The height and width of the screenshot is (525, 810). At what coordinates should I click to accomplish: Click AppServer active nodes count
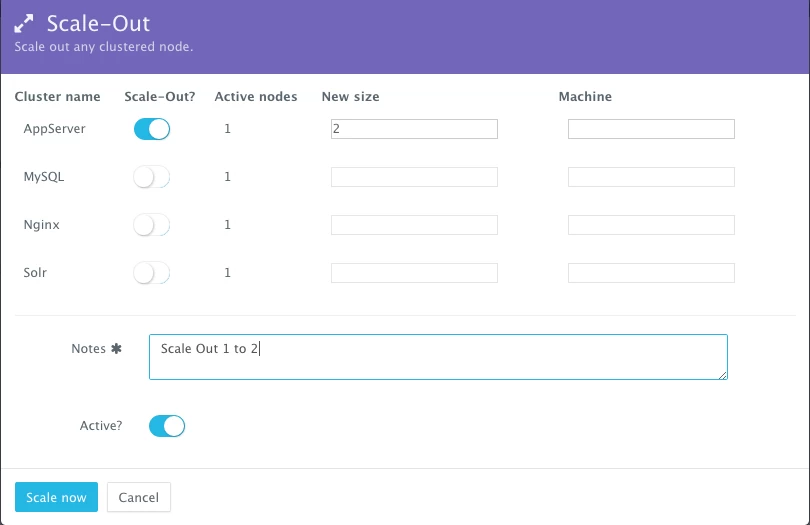coord(227,129)
